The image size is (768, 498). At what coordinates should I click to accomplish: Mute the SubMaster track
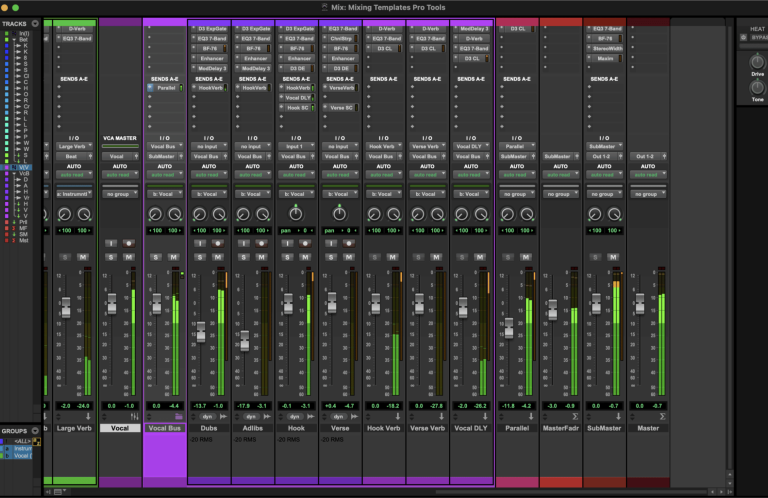pyautogui.click(x=613, y=257)
